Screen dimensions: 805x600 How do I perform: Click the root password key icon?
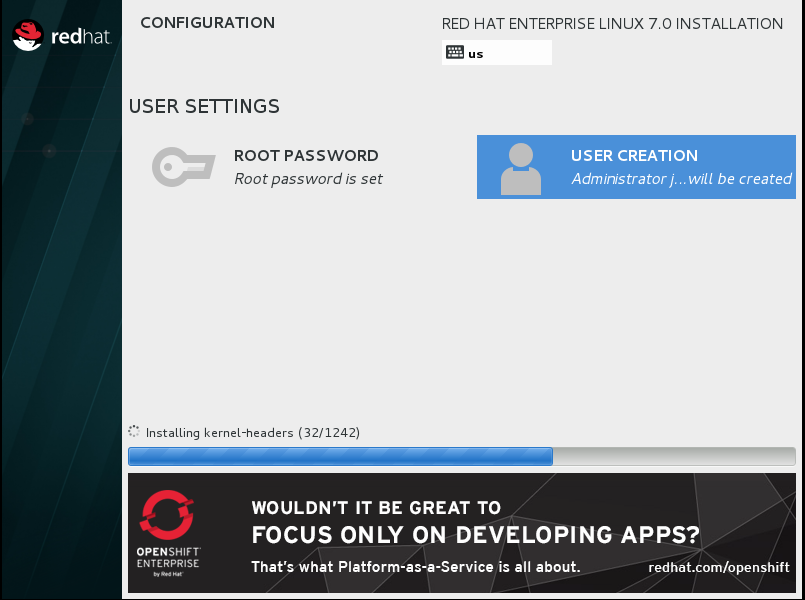point(183,167)
